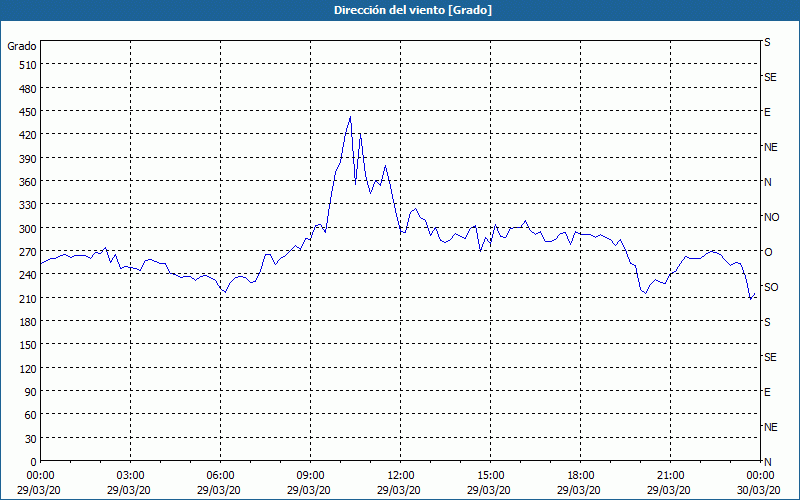Click the 300 value on the left axis
Screen dimensions: 800x500
click(29, 229)
